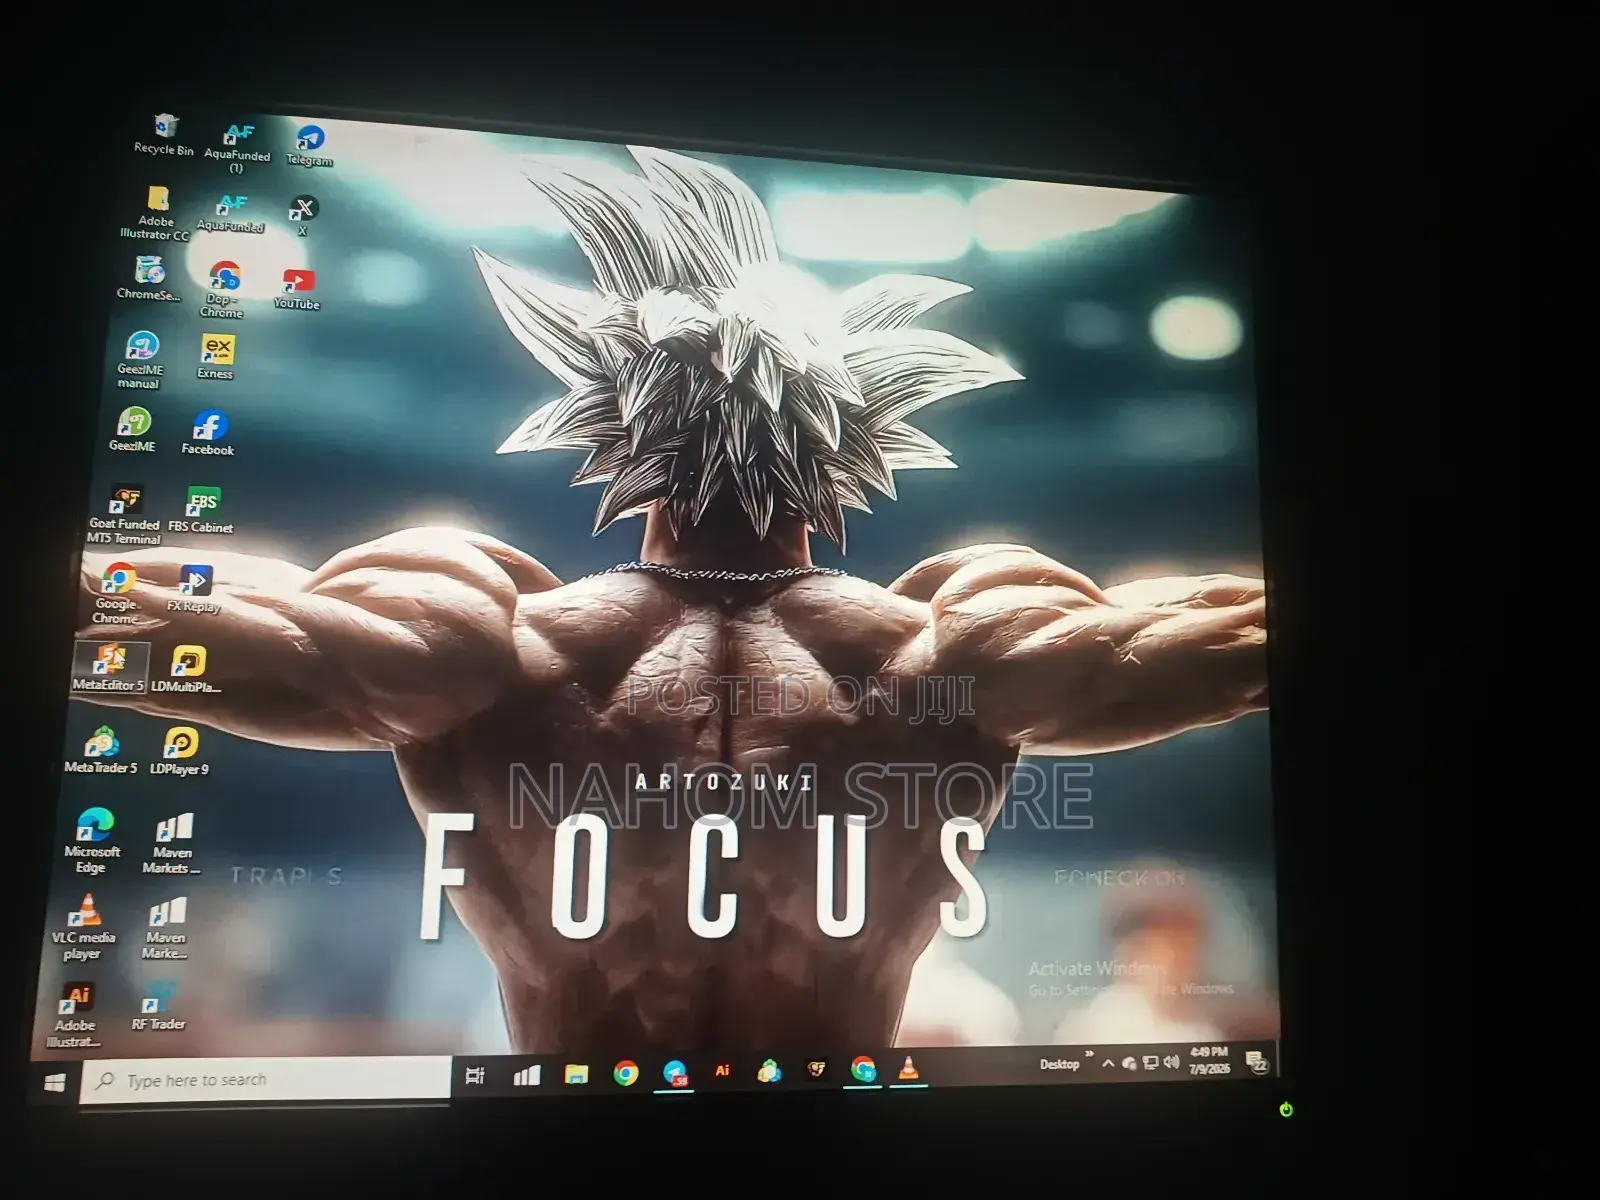This screenshot has width=1600, height=1200.
Task: Launch Goat Funded MT5 Terminal desktop shortcut
Action: coord(124,515)
